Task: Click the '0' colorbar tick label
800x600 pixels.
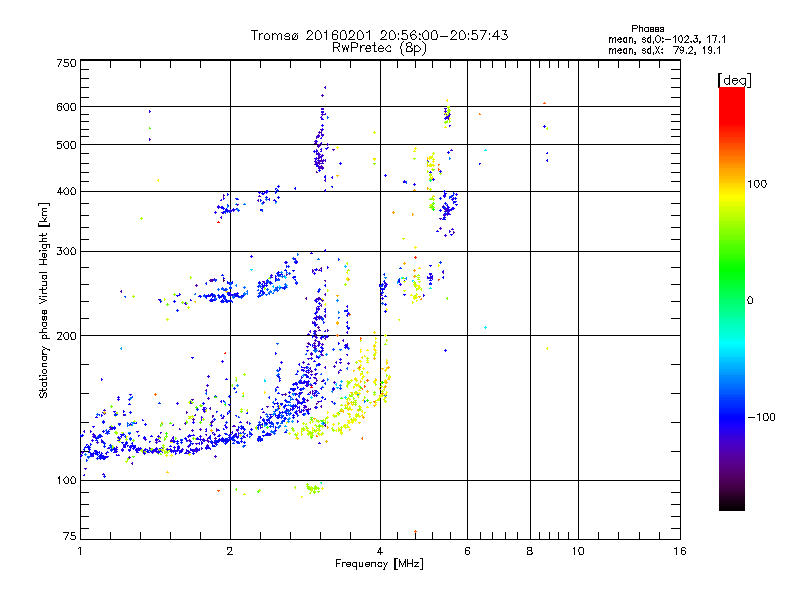Action: click(x=750, y=301)
